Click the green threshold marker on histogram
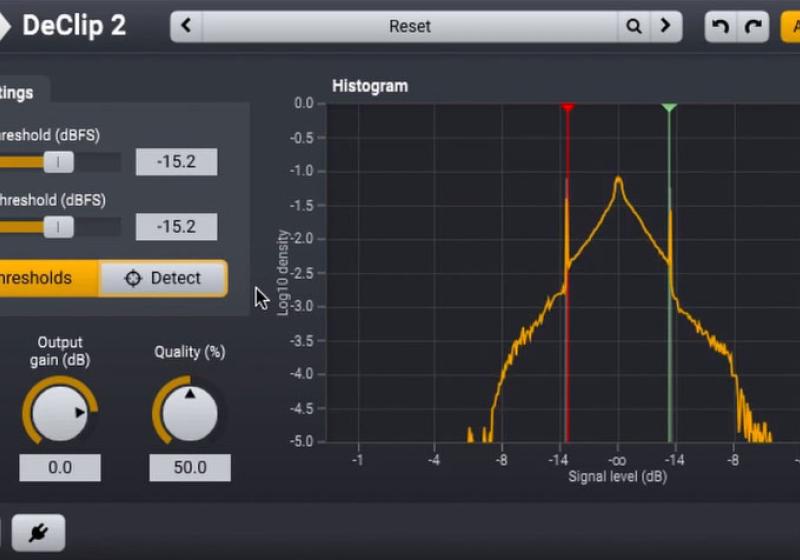 (669, 107)
